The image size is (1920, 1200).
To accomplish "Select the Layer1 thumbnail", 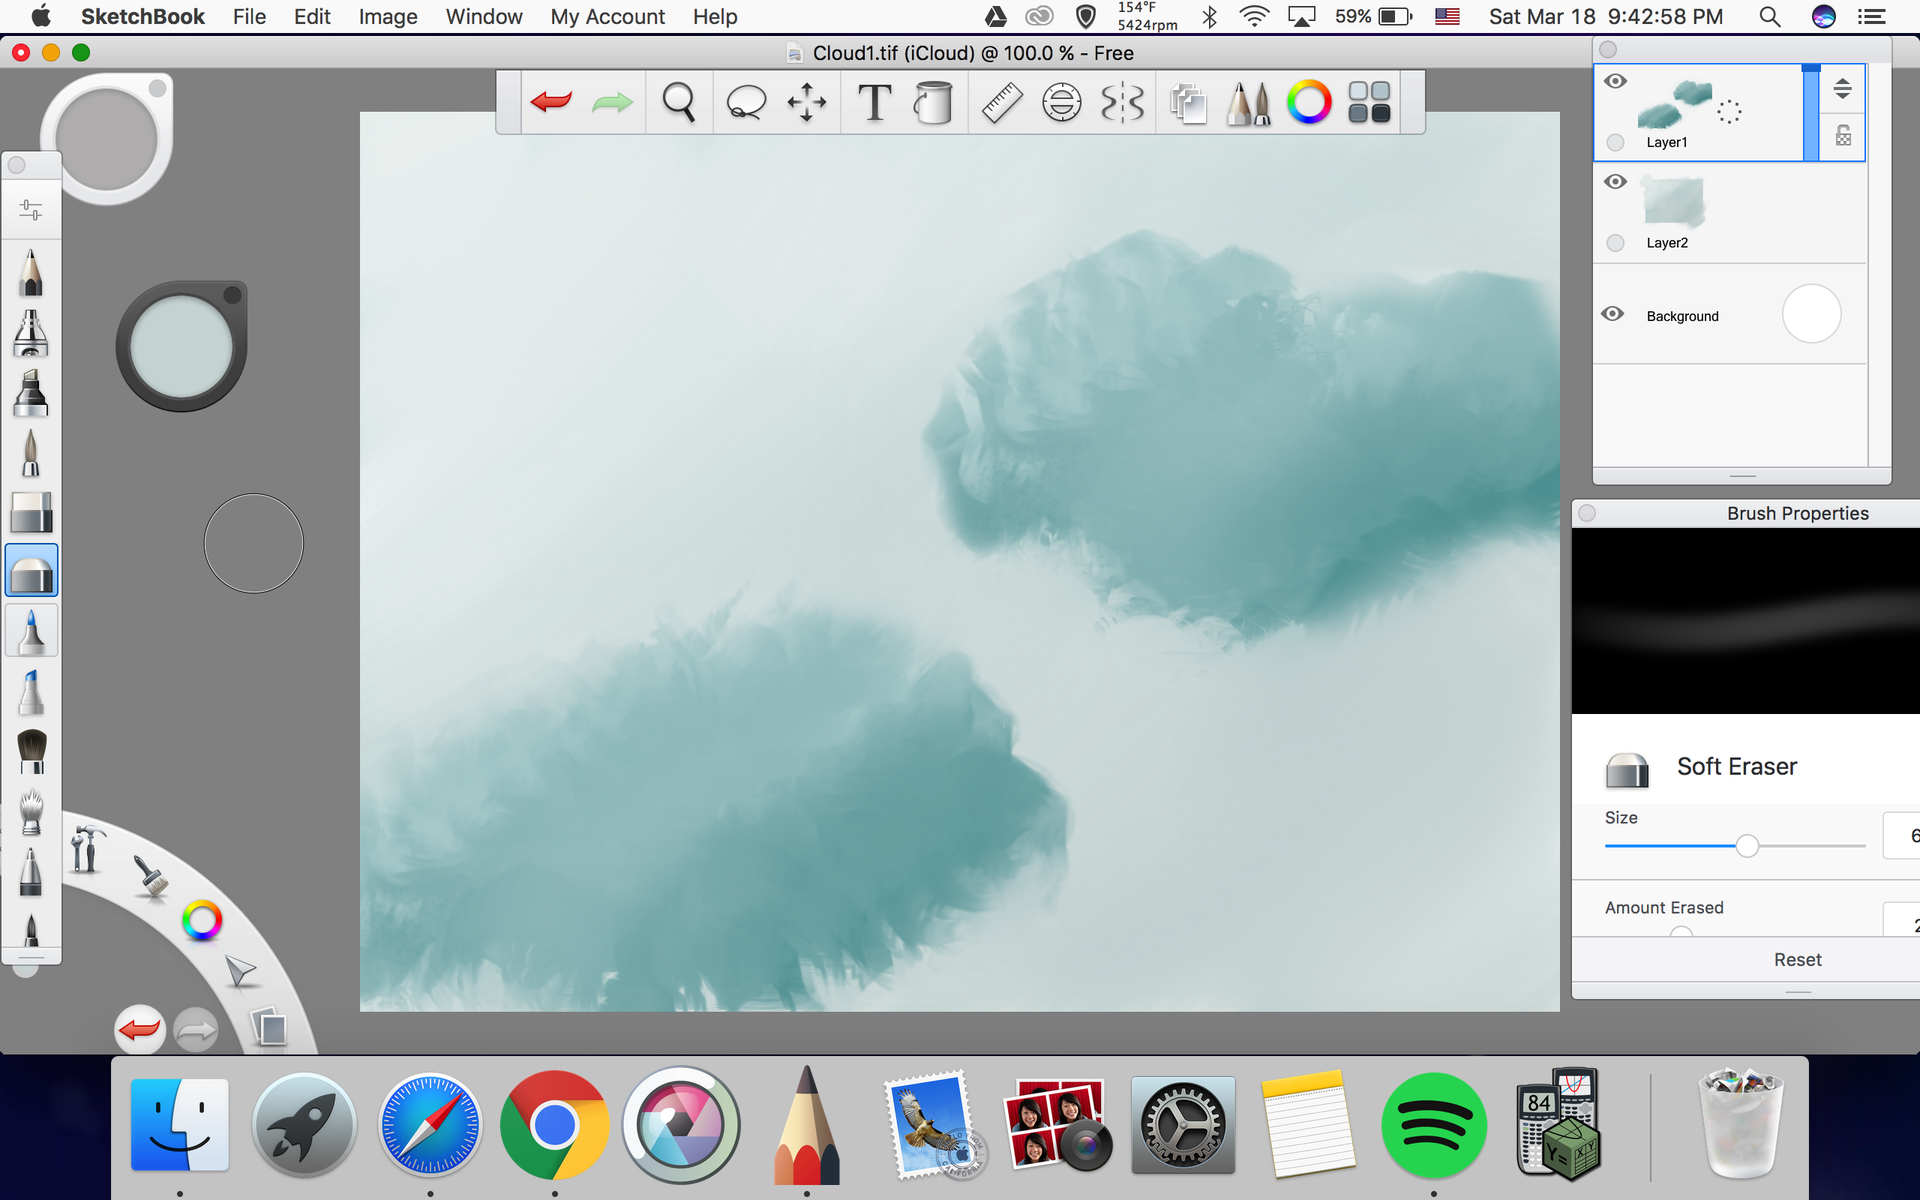I will [1677, 104].
